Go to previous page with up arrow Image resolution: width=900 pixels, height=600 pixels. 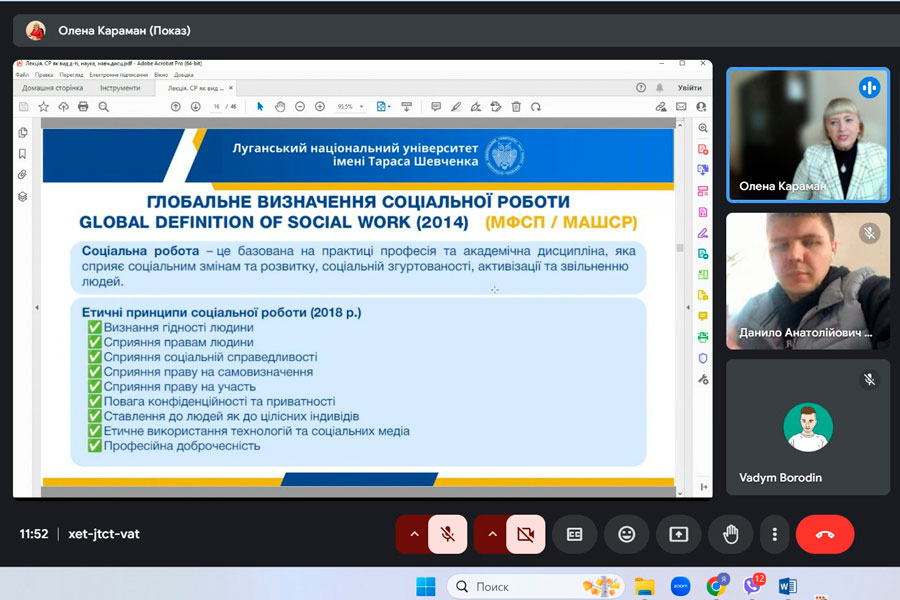(x=176, y=107)
